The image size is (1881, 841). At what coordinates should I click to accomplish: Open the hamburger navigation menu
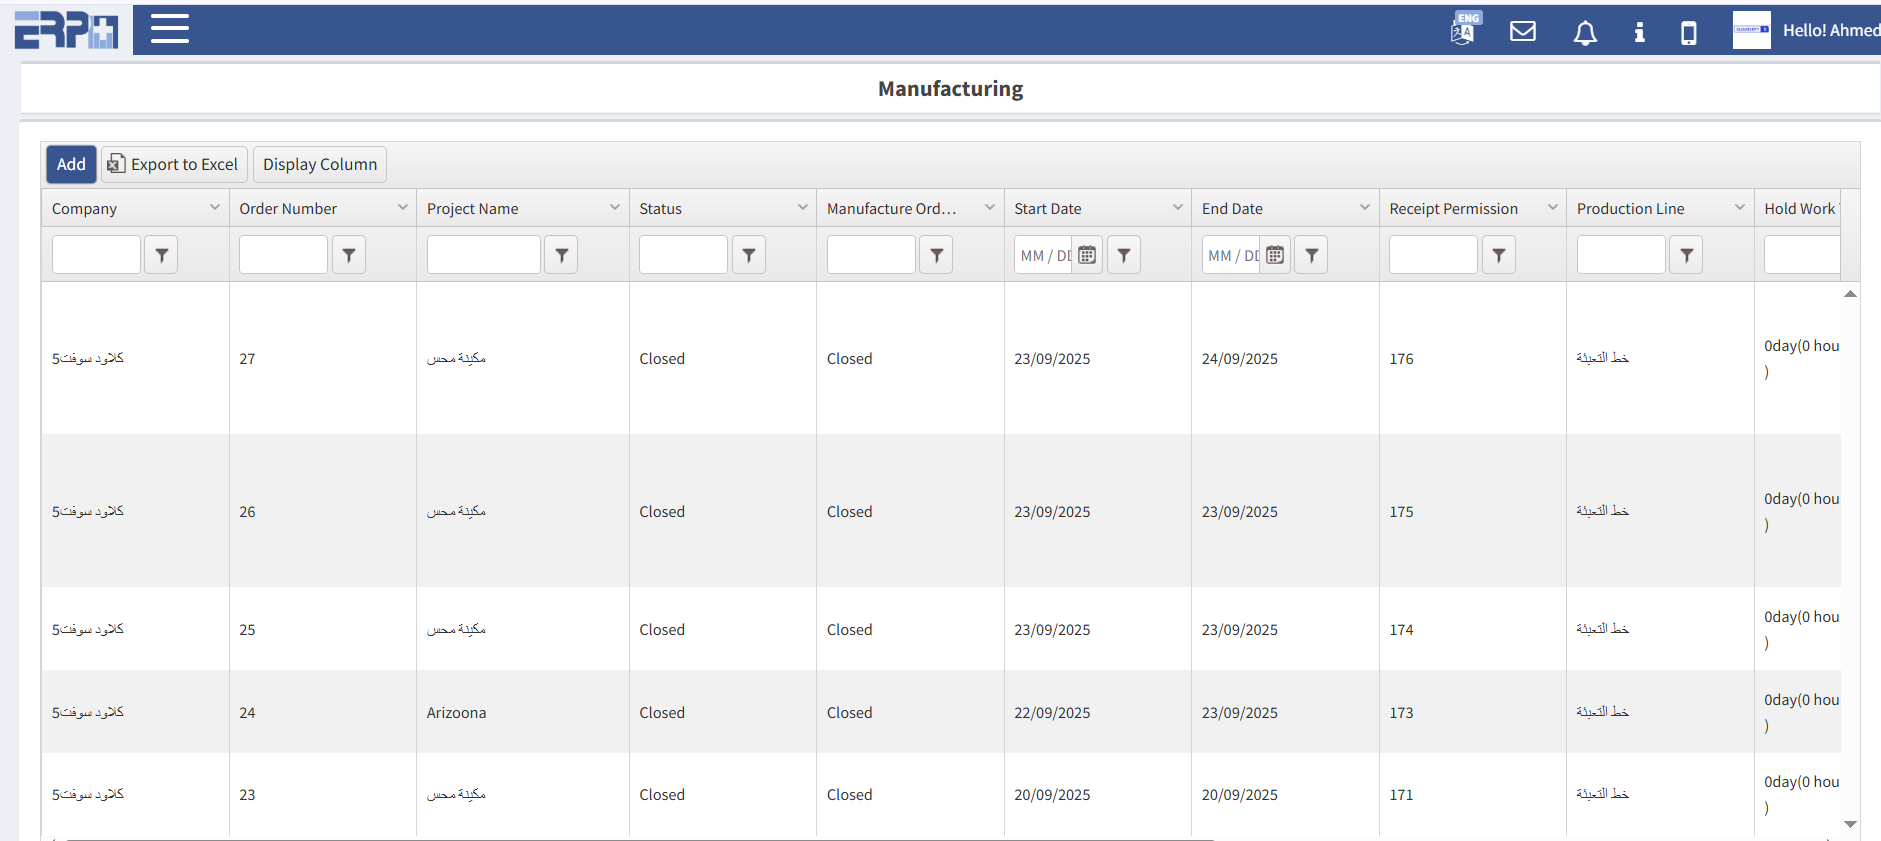pyautogui.click(x=170, y=29)
